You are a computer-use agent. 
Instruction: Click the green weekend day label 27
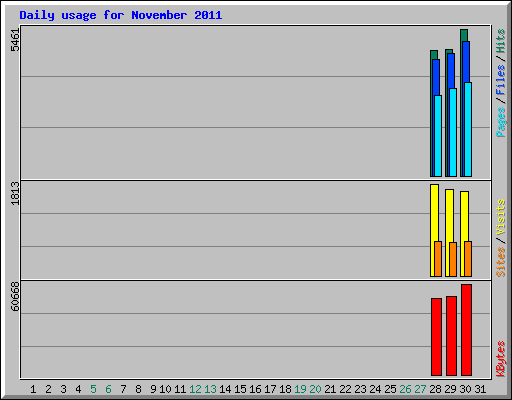pos(420,389)
